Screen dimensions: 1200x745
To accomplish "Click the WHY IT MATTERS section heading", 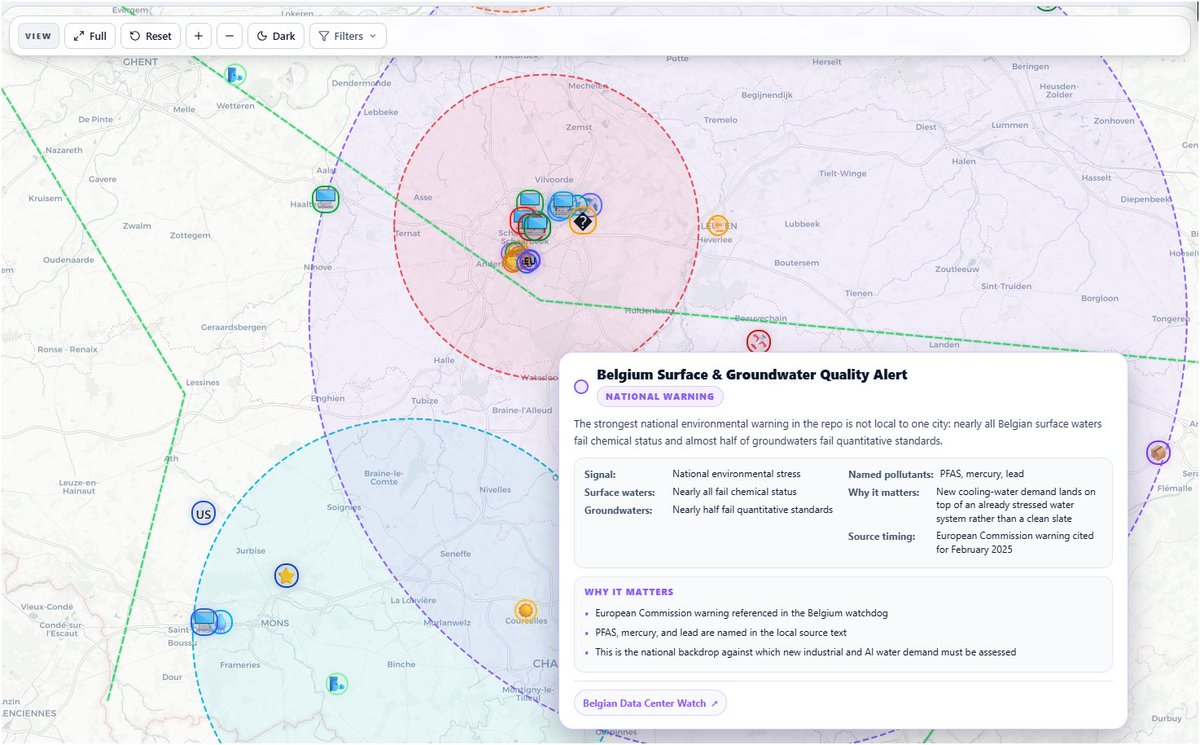I will [x=629, y=592].
